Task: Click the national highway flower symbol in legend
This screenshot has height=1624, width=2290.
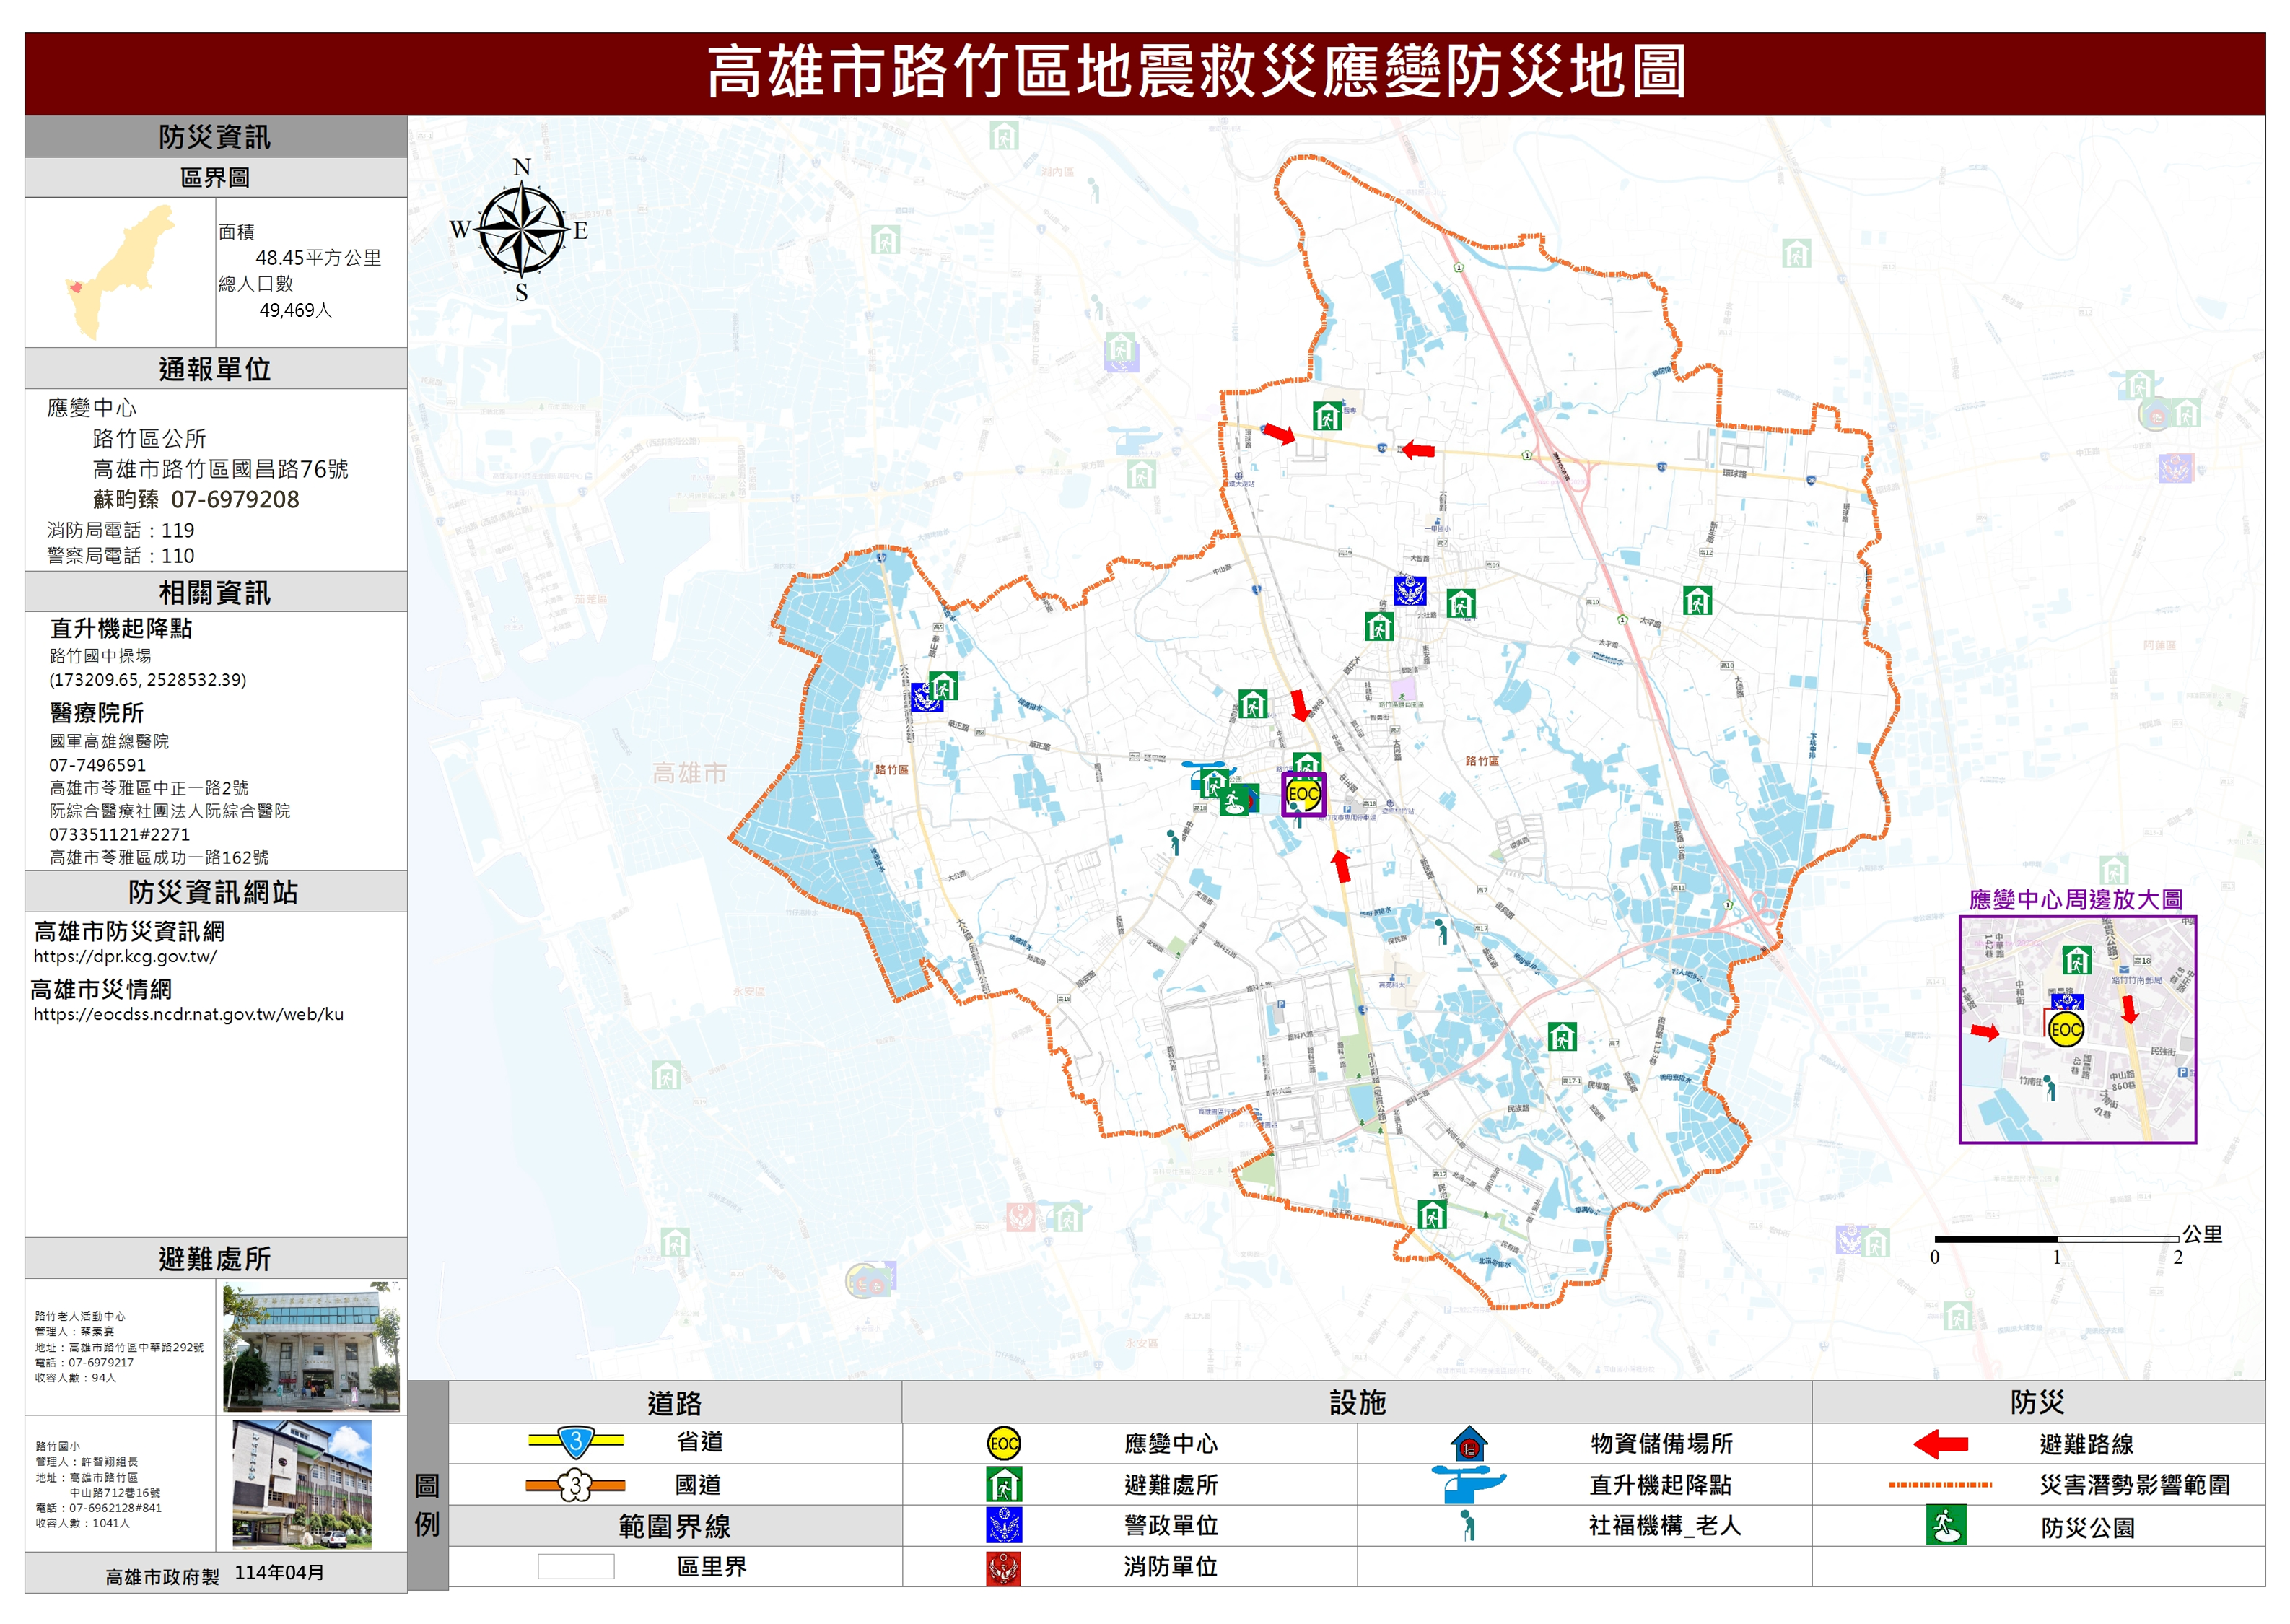Action: coord(575,1485)
